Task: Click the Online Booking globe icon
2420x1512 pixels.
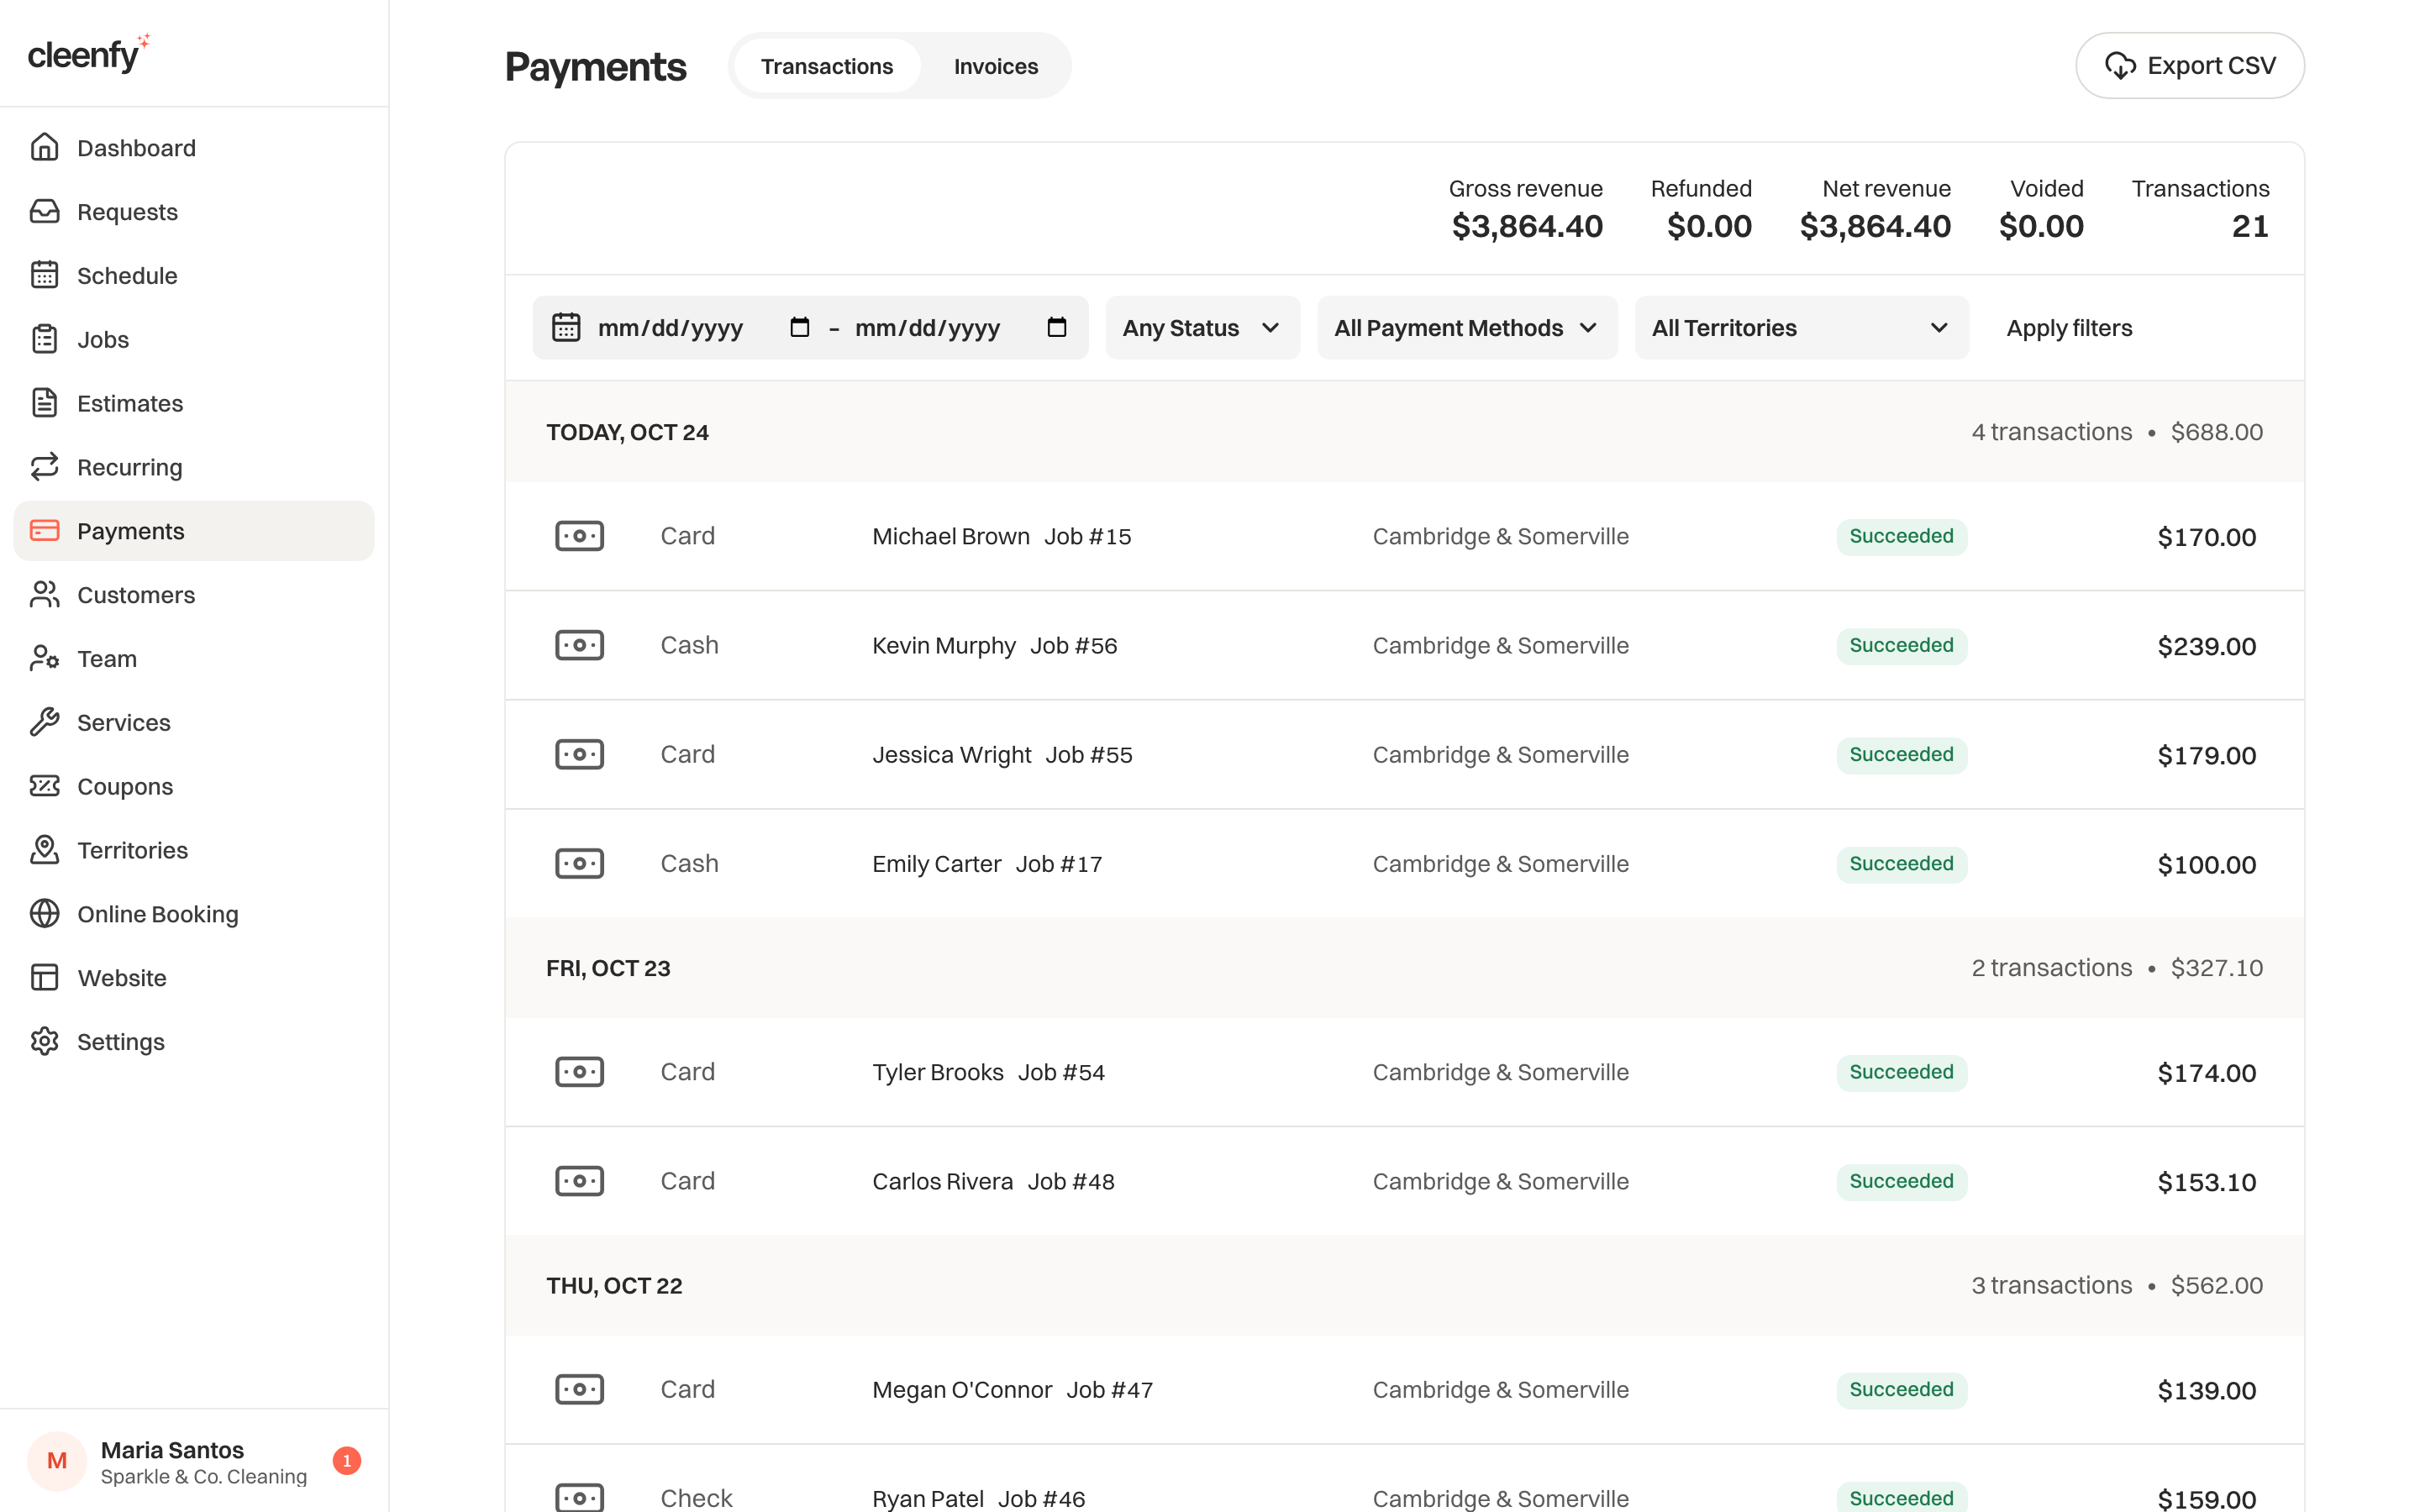Action: click(44, 914)
